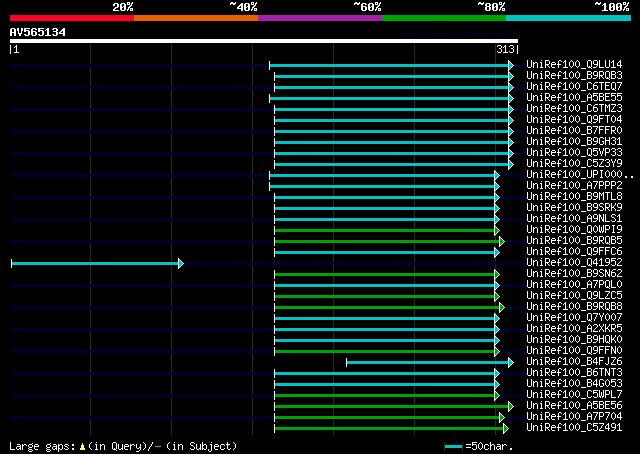Click the red ~20% identity legend segment
Viewport: 640px width, 454px height.
tap(71, 18)
